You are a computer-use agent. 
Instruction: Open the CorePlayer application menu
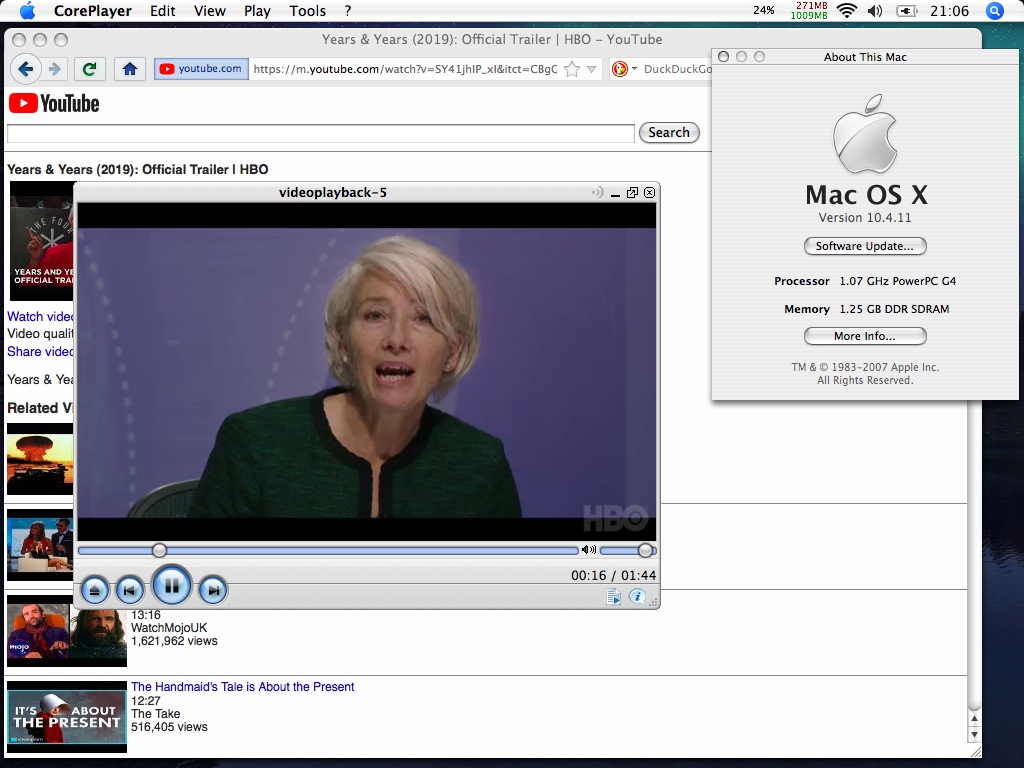point(93,11)
